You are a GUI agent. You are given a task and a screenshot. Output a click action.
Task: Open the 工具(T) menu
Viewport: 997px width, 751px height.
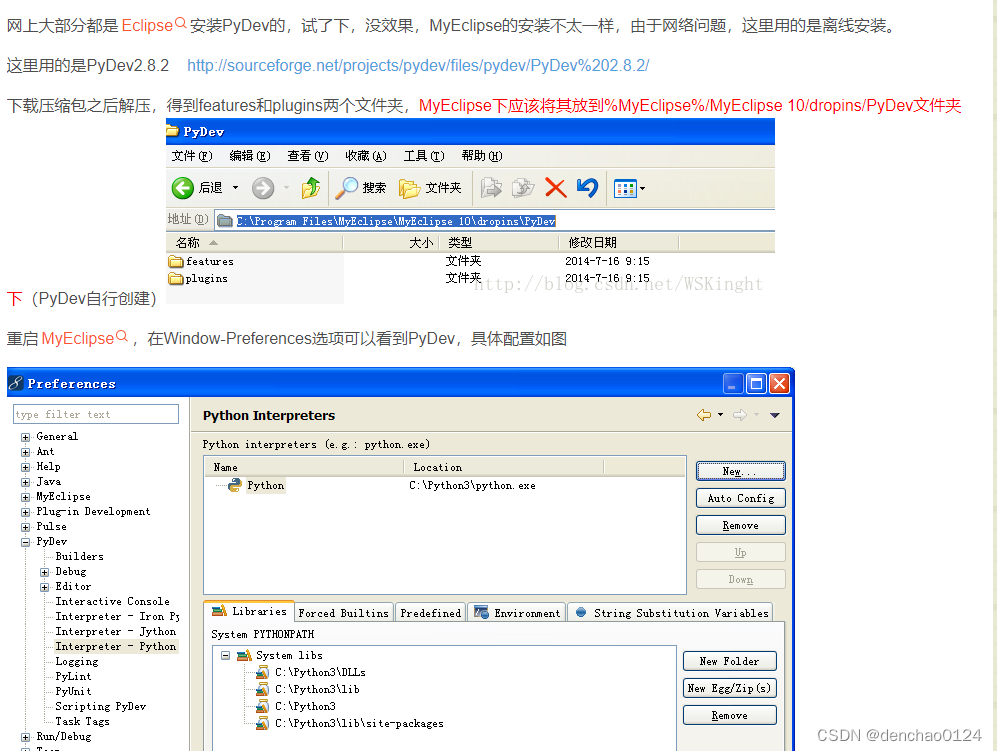tap(424, 156)
